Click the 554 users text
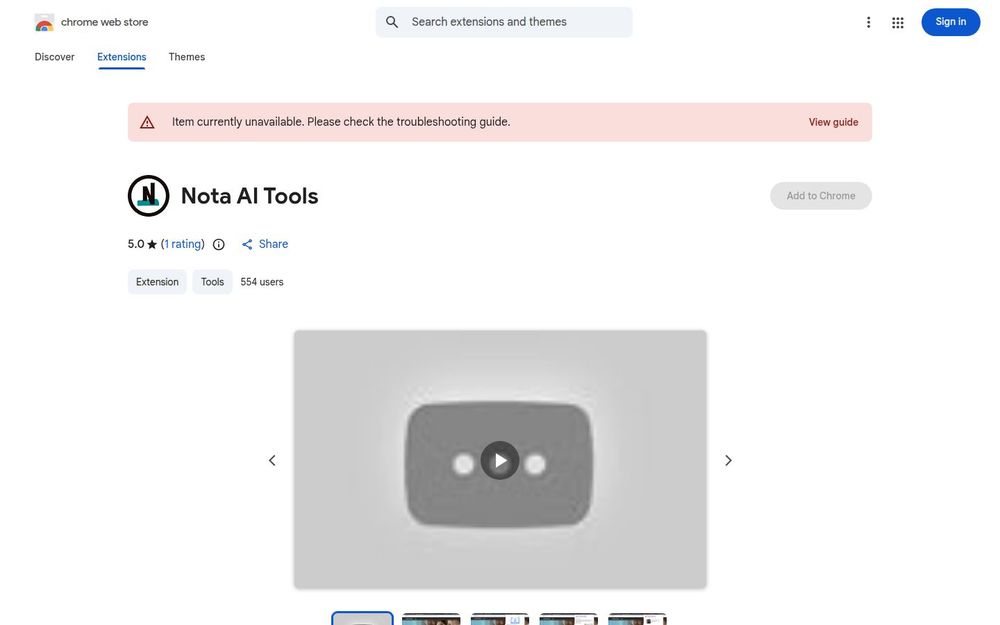This screenshot has height=625, width=1000. [x=262, y=282]
